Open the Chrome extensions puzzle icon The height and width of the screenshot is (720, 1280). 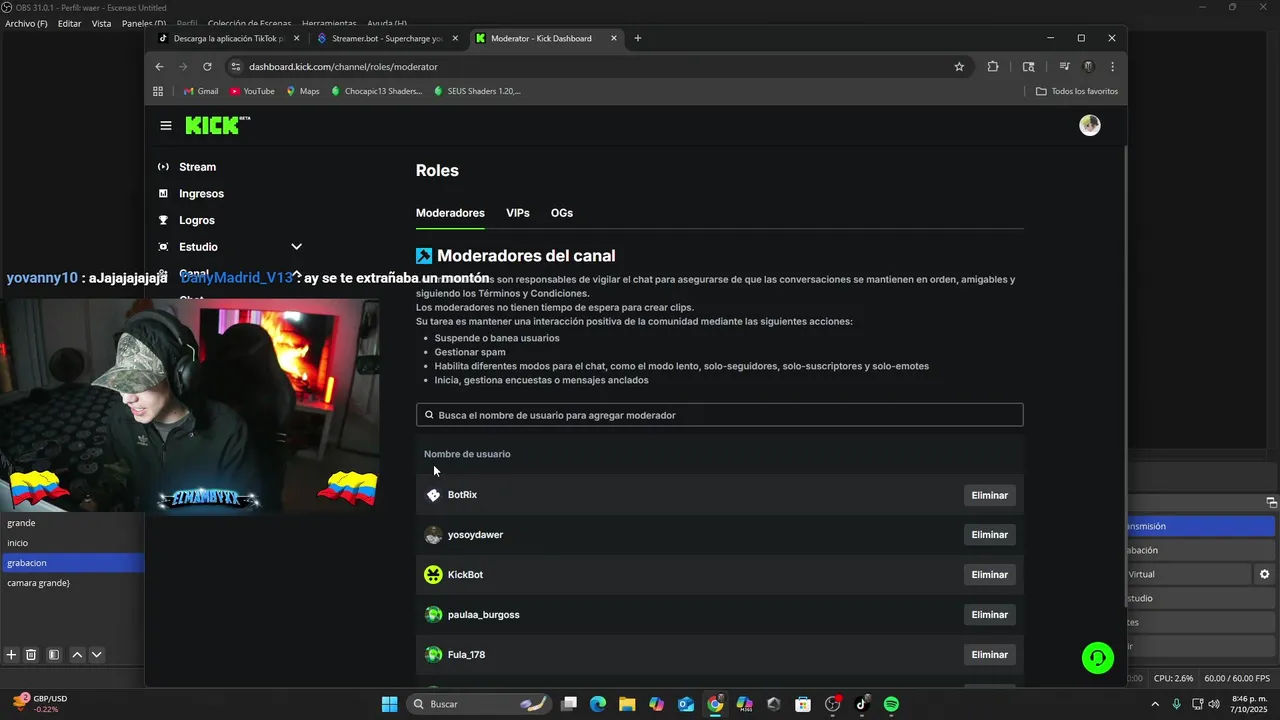[x=993, y=67]
